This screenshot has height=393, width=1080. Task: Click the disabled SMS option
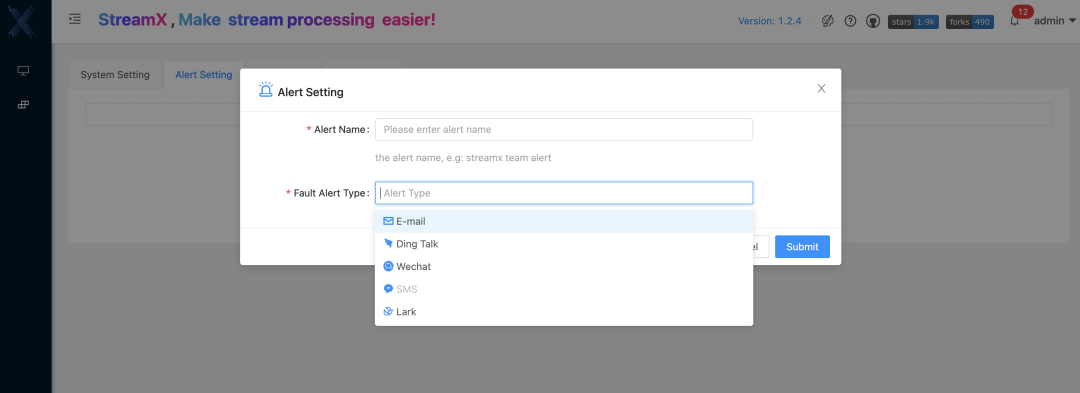(563, 289)
